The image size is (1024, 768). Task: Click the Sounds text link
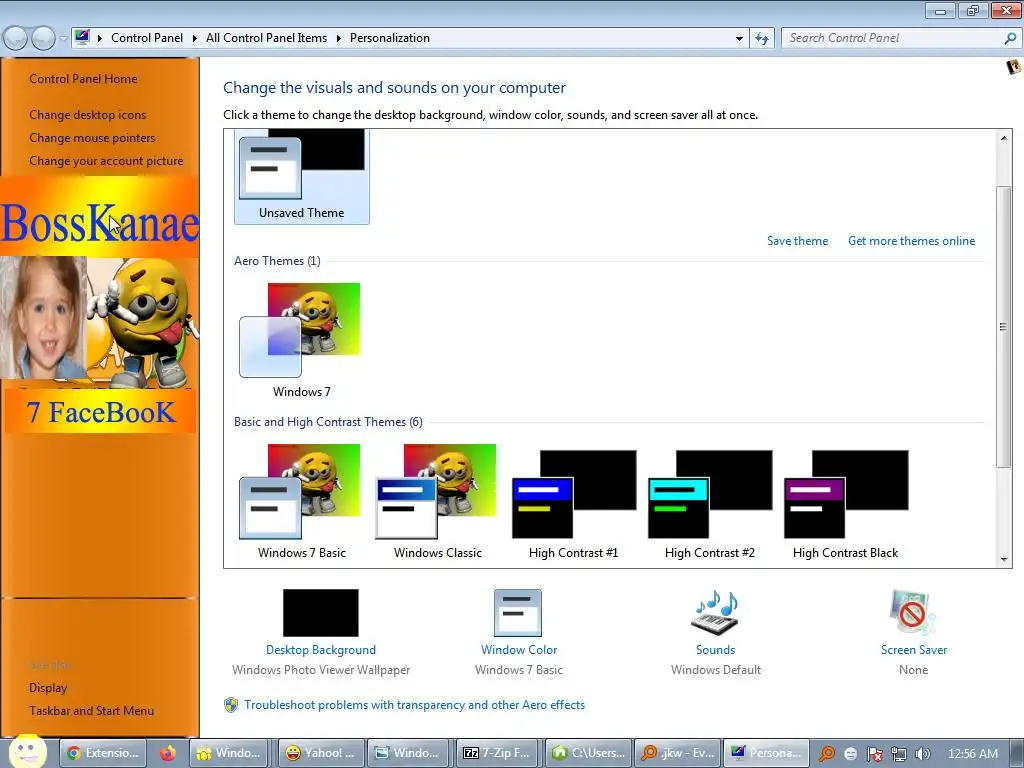click(715, 650)
